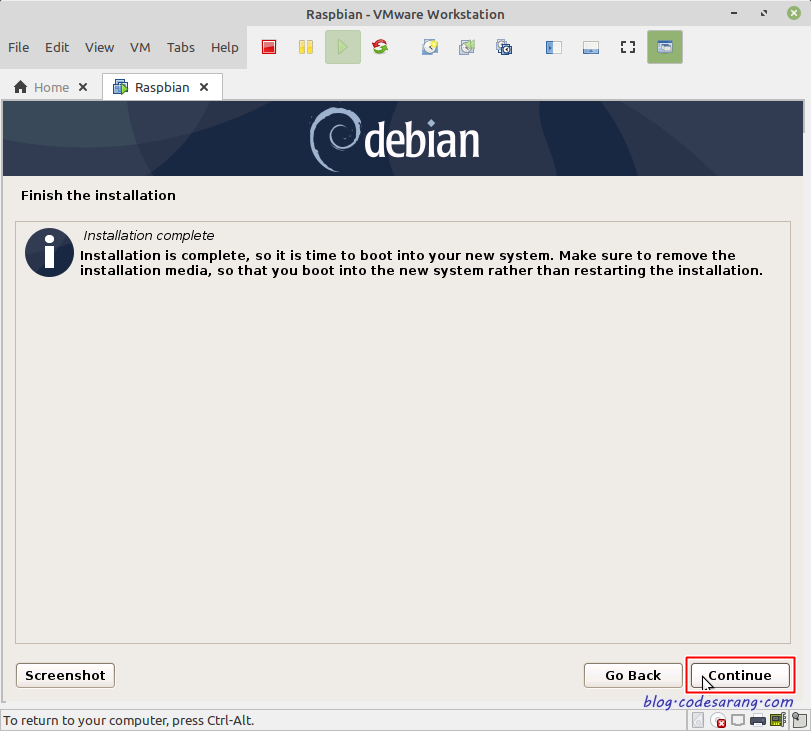Close the Home tab
Image resolution: width=811 pixels, height=731 pixels.
click(x=83, y=87)
